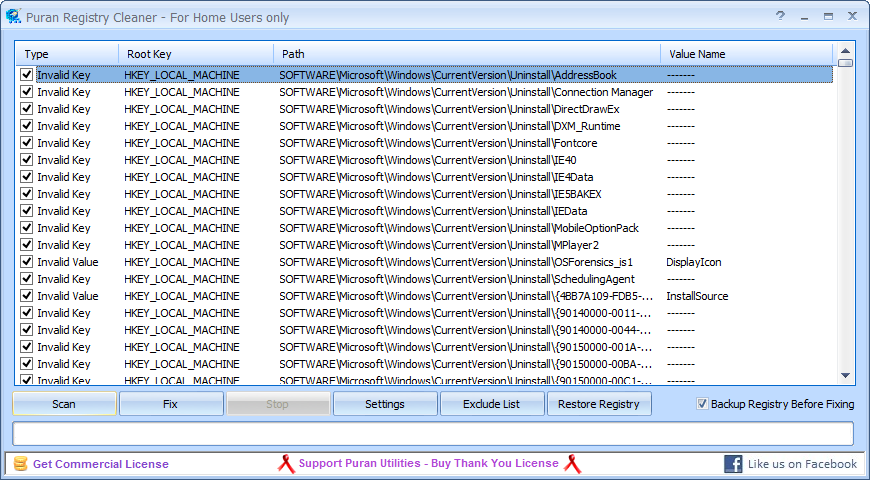Click the Fix button
This screenshot has width=870, height=480.
[171, 404]
